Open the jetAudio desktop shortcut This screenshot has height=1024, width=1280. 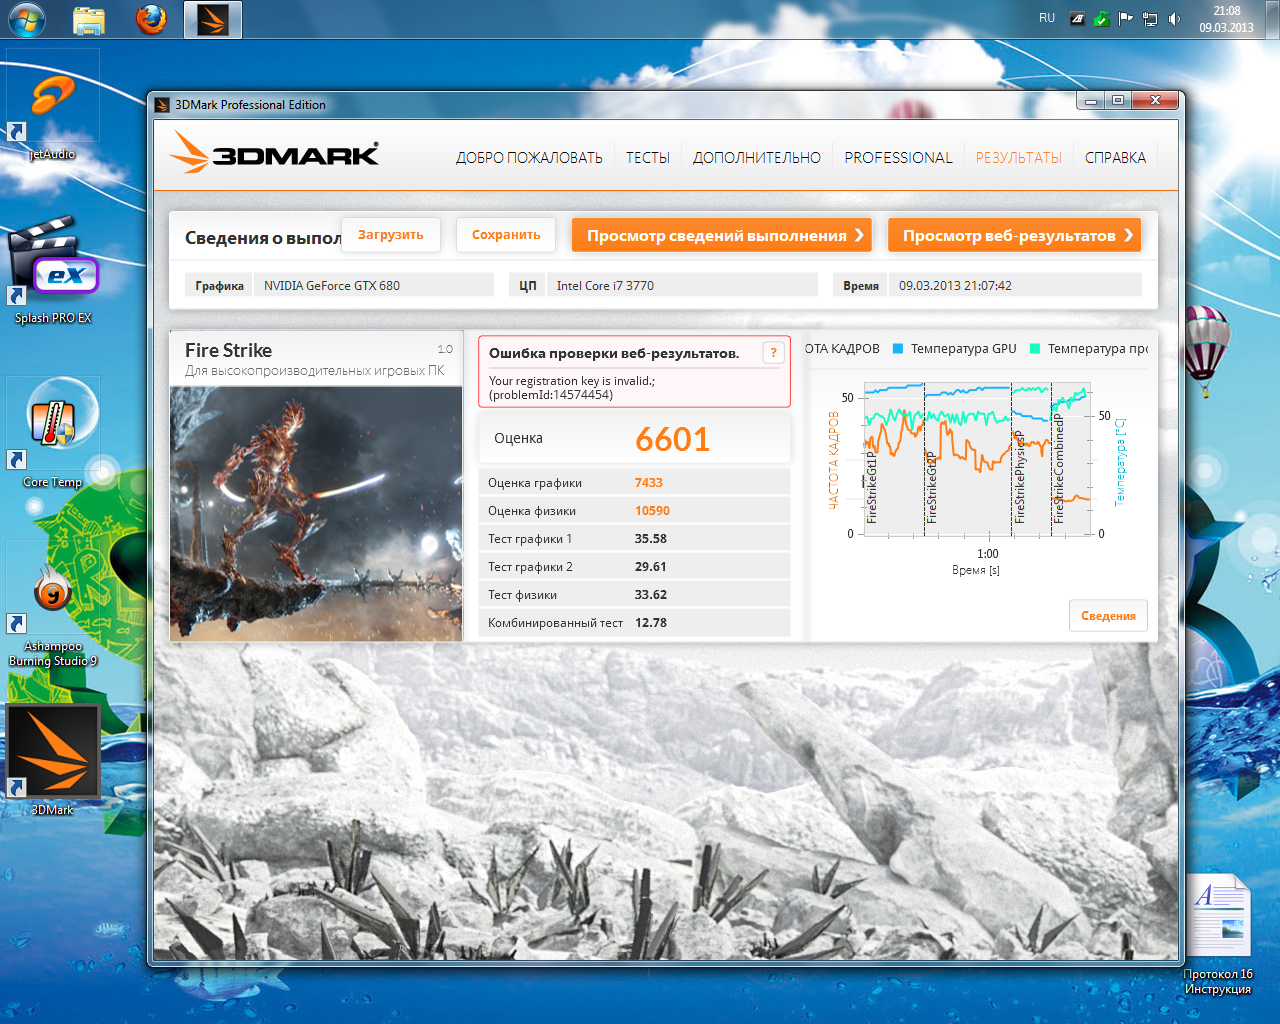(x=52, y=100)
